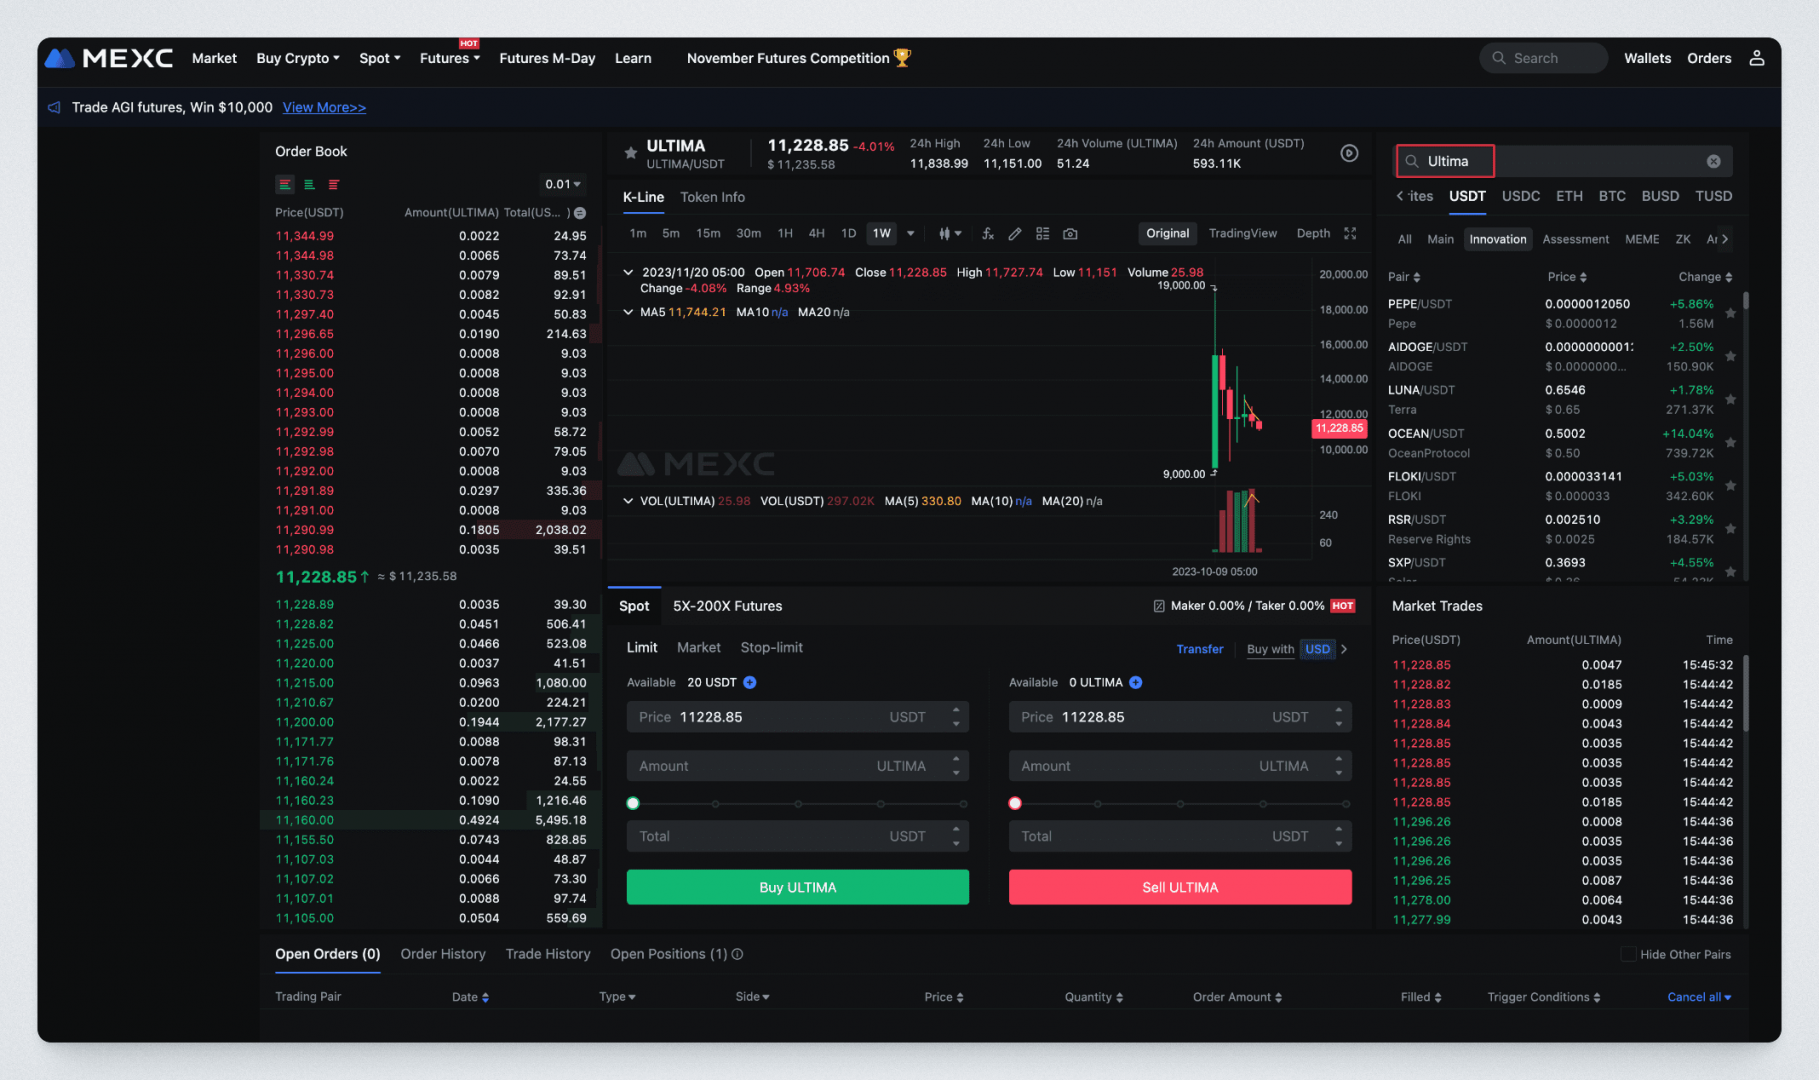Viewport: 1819px width, 1080px height.
Task: Take a chart screenshot with camera icon
Action: coord(1070,234)
